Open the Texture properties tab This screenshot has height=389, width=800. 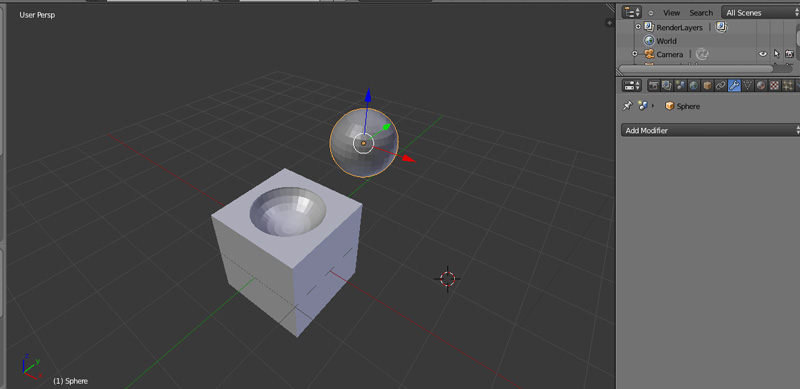pyautogui.click(x=774, y=85)
